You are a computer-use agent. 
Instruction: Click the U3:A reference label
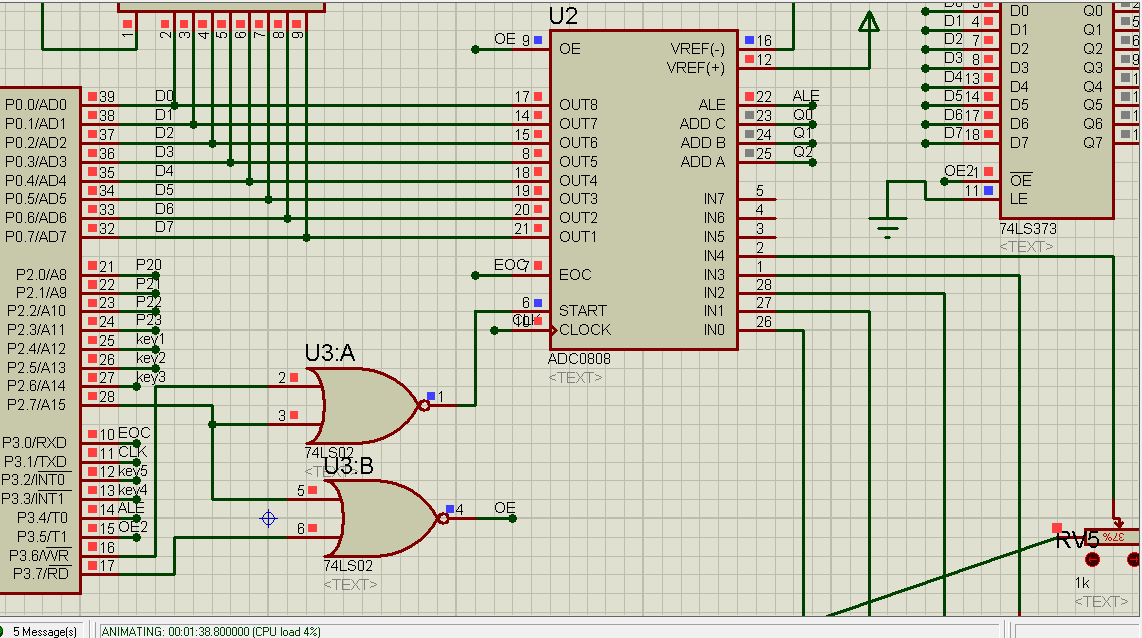[330, 353]
